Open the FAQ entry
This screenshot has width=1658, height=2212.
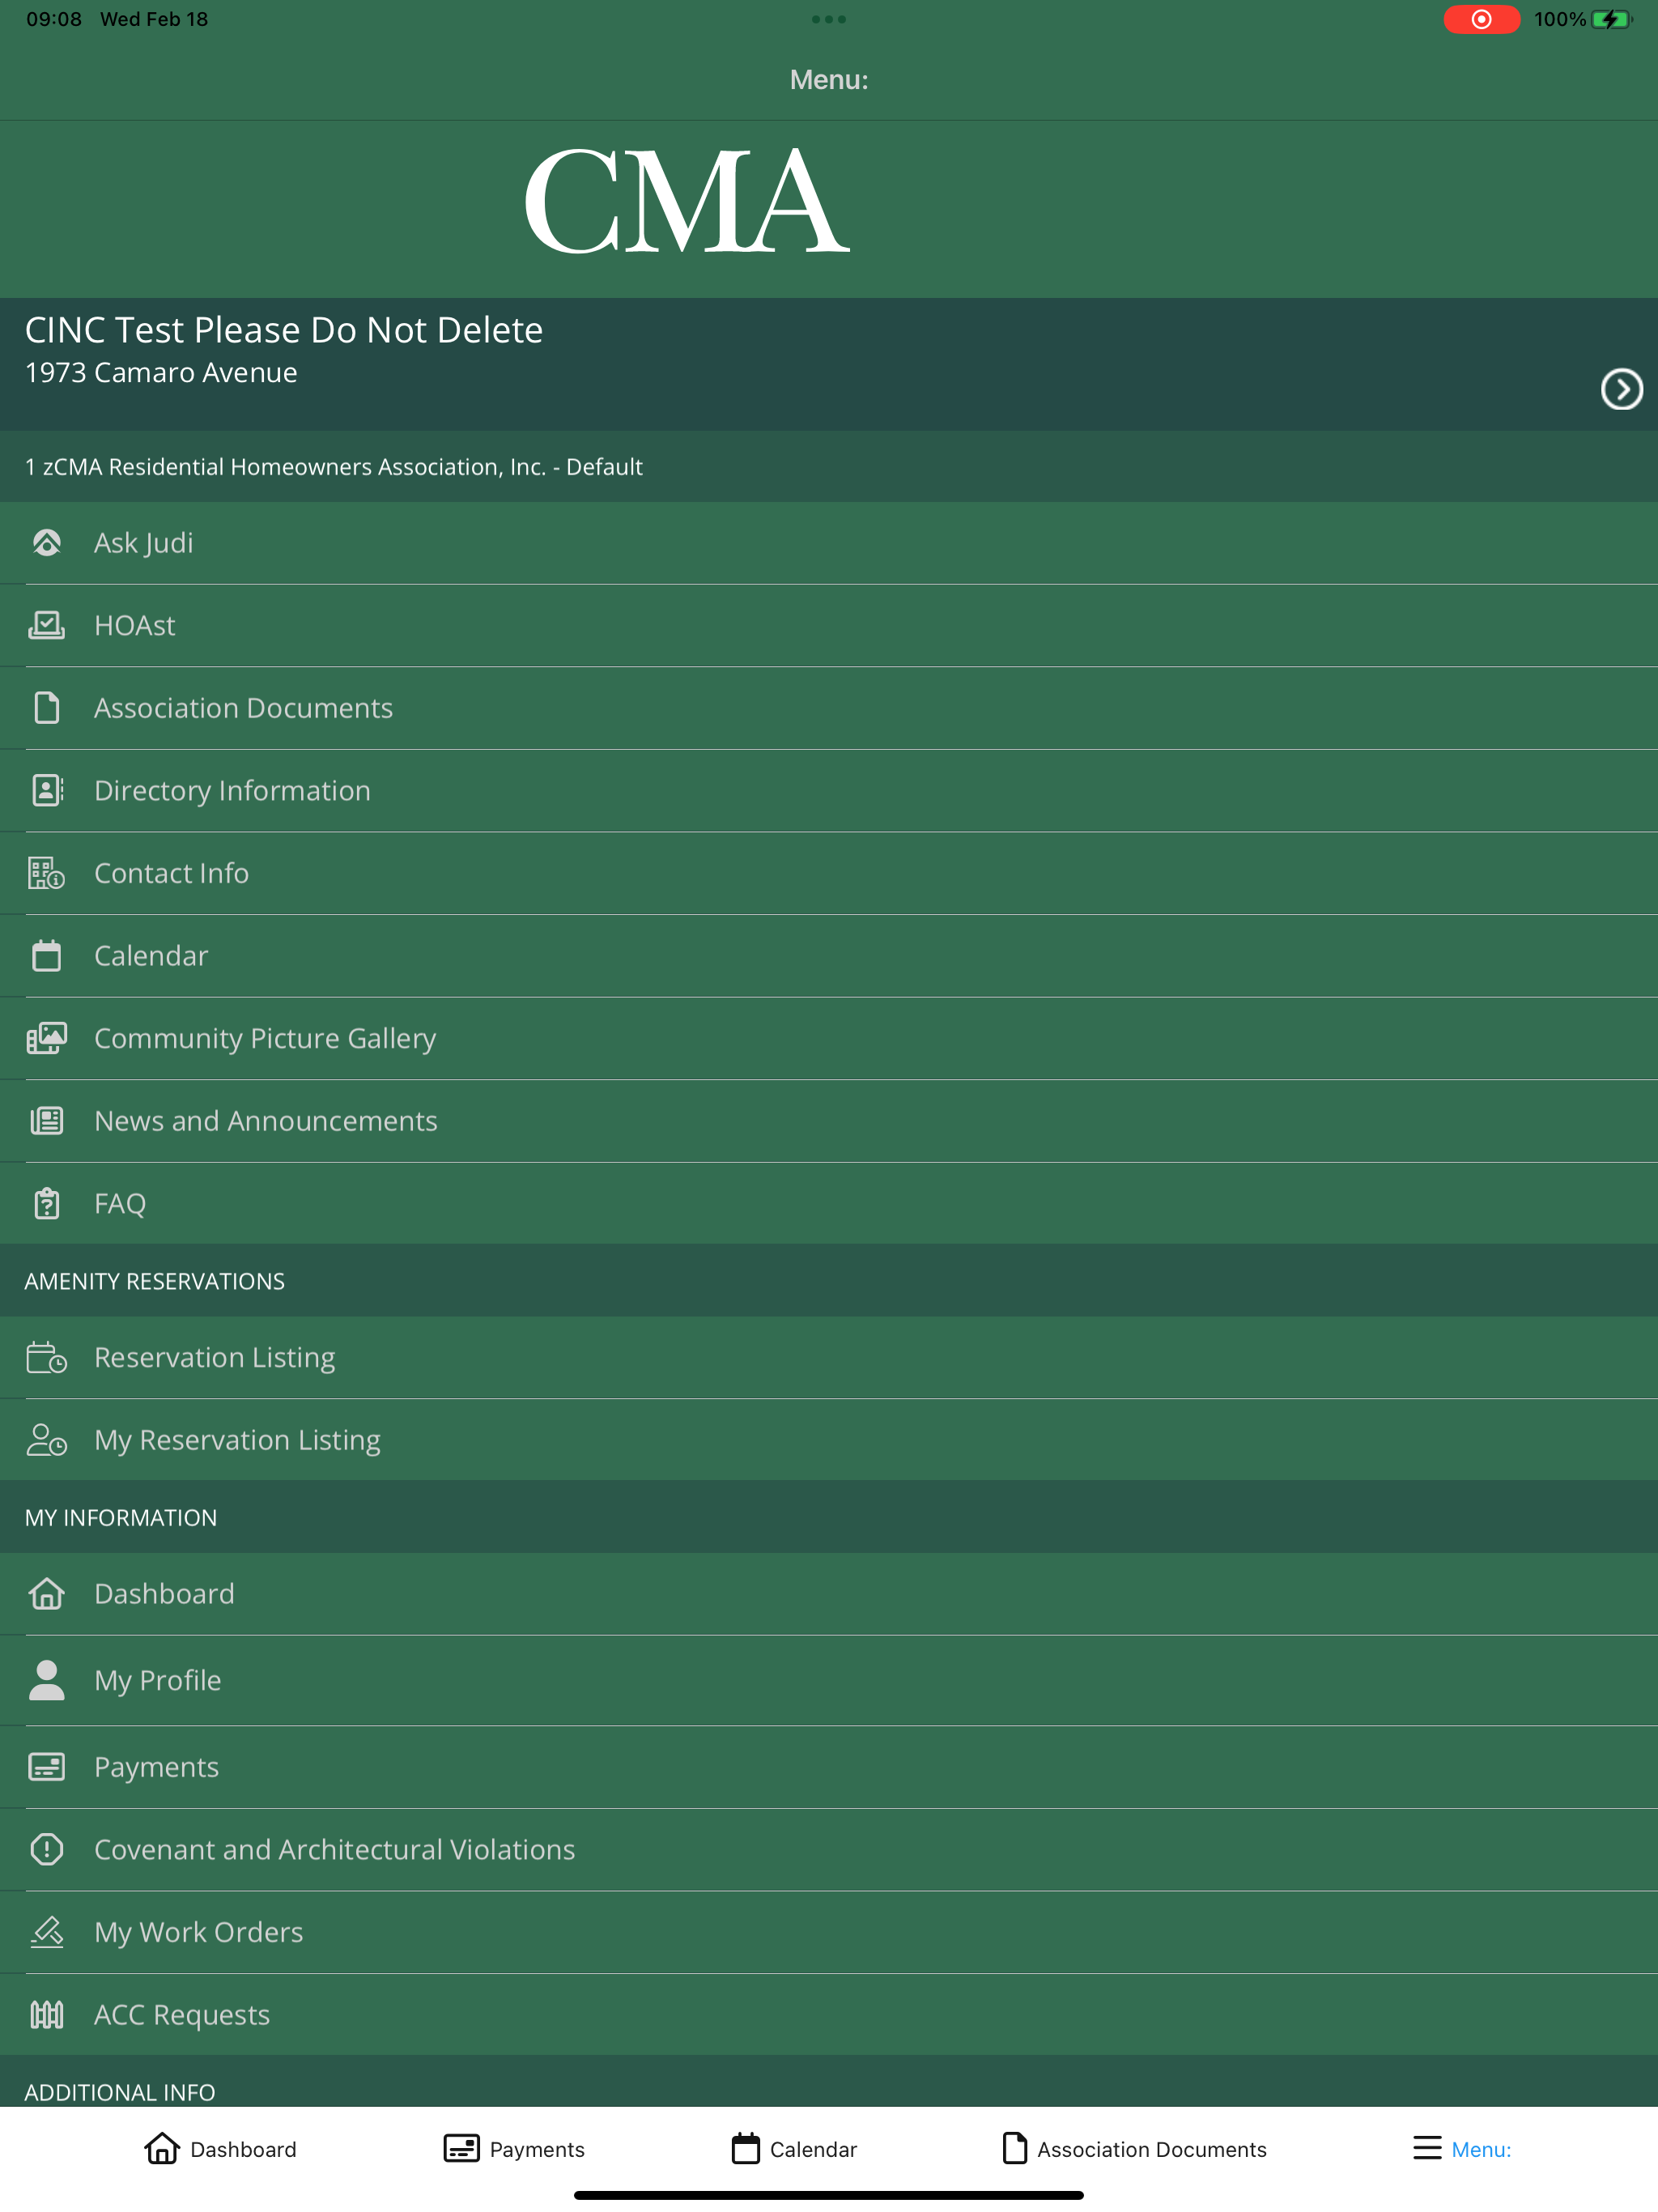(x=829, y=1203)
